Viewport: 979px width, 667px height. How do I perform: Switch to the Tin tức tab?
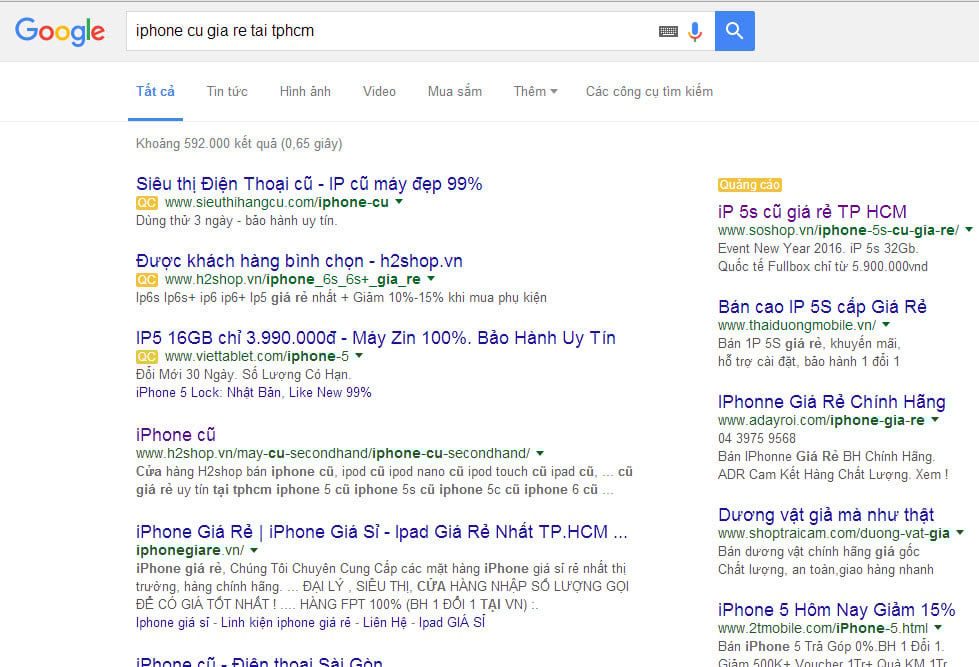227,91
